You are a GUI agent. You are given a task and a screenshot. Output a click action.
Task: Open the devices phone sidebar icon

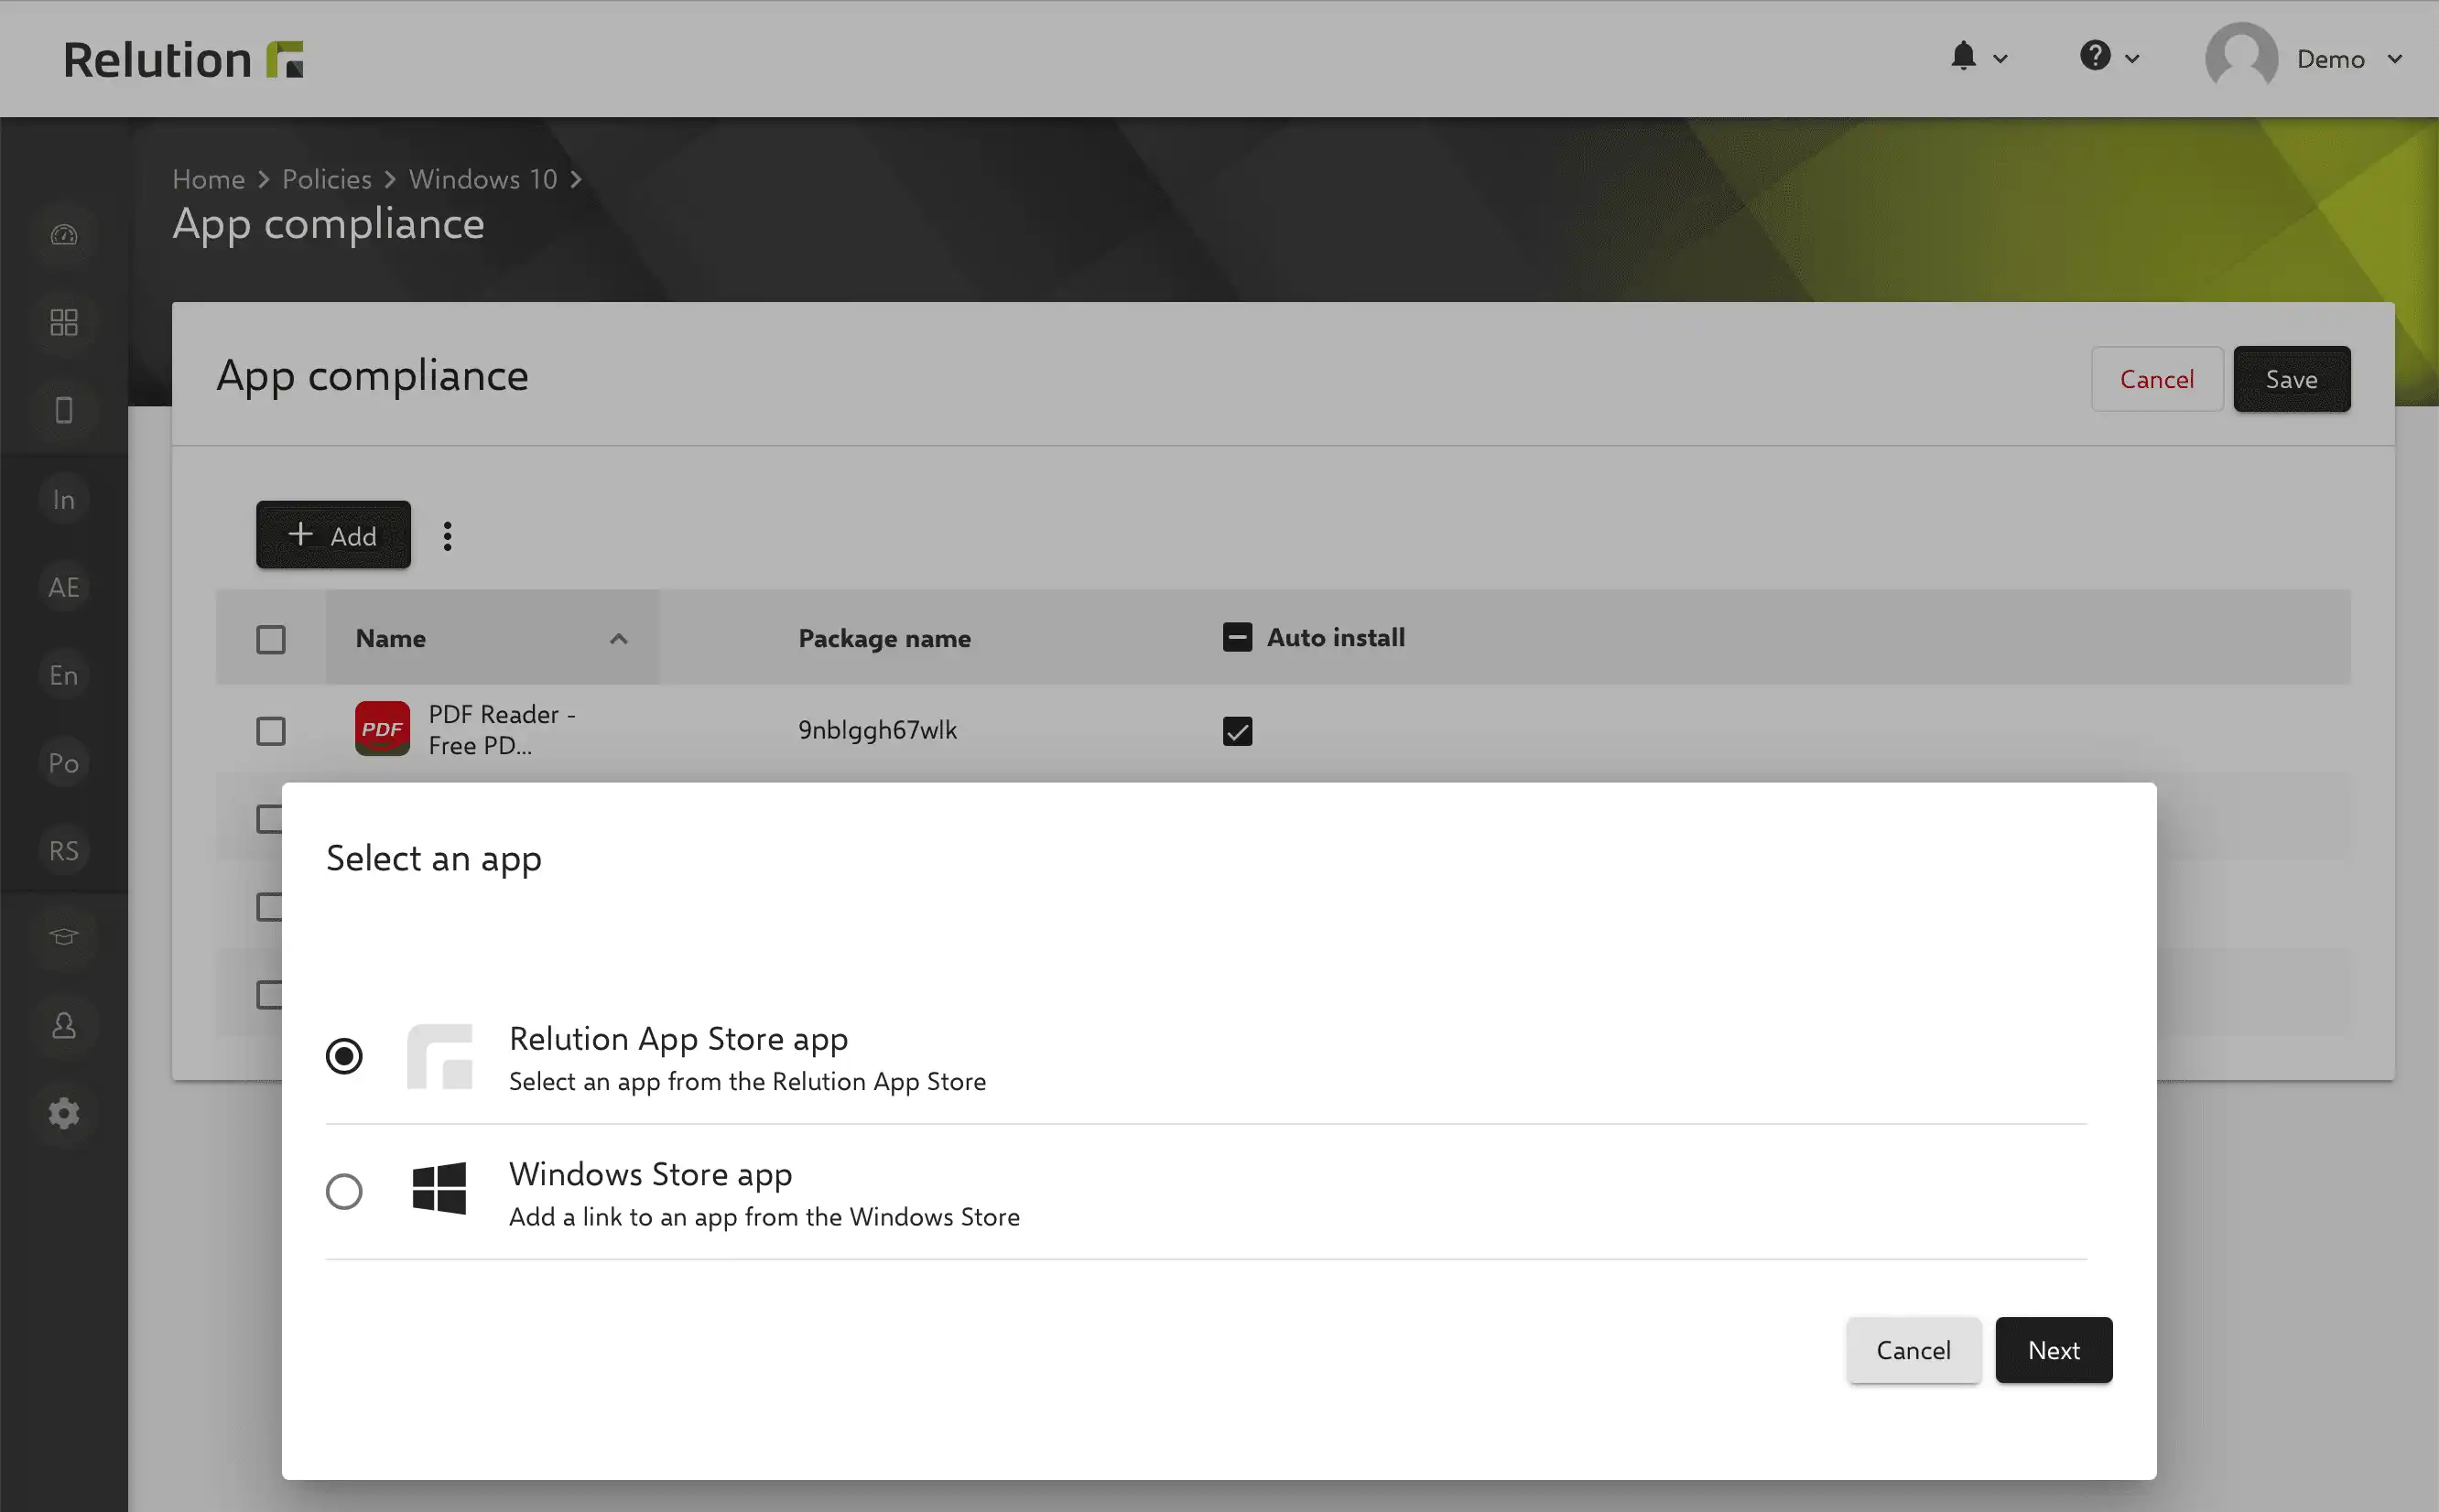coord(64,410)
